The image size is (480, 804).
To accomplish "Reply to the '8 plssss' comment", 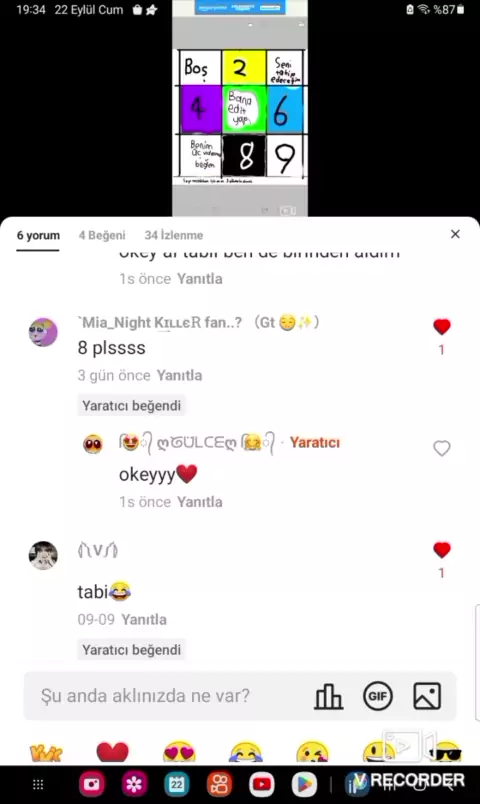I will (x=179, y=375).
